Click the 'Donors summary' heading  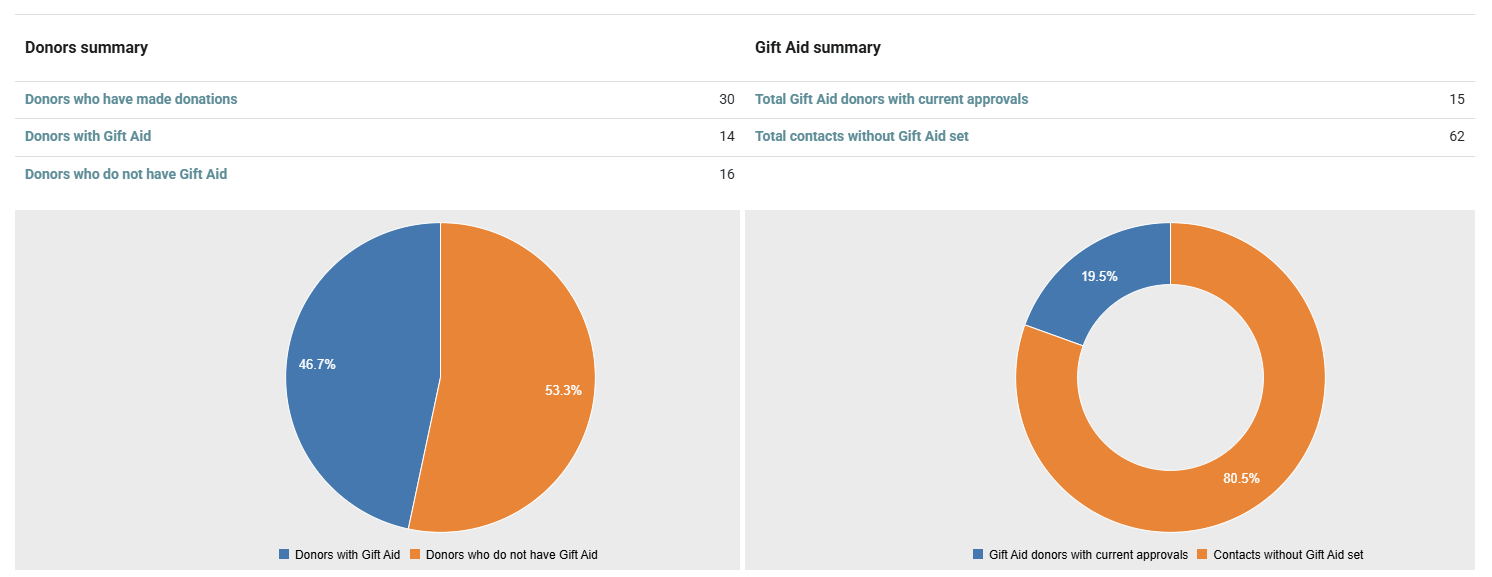(86, 47)
